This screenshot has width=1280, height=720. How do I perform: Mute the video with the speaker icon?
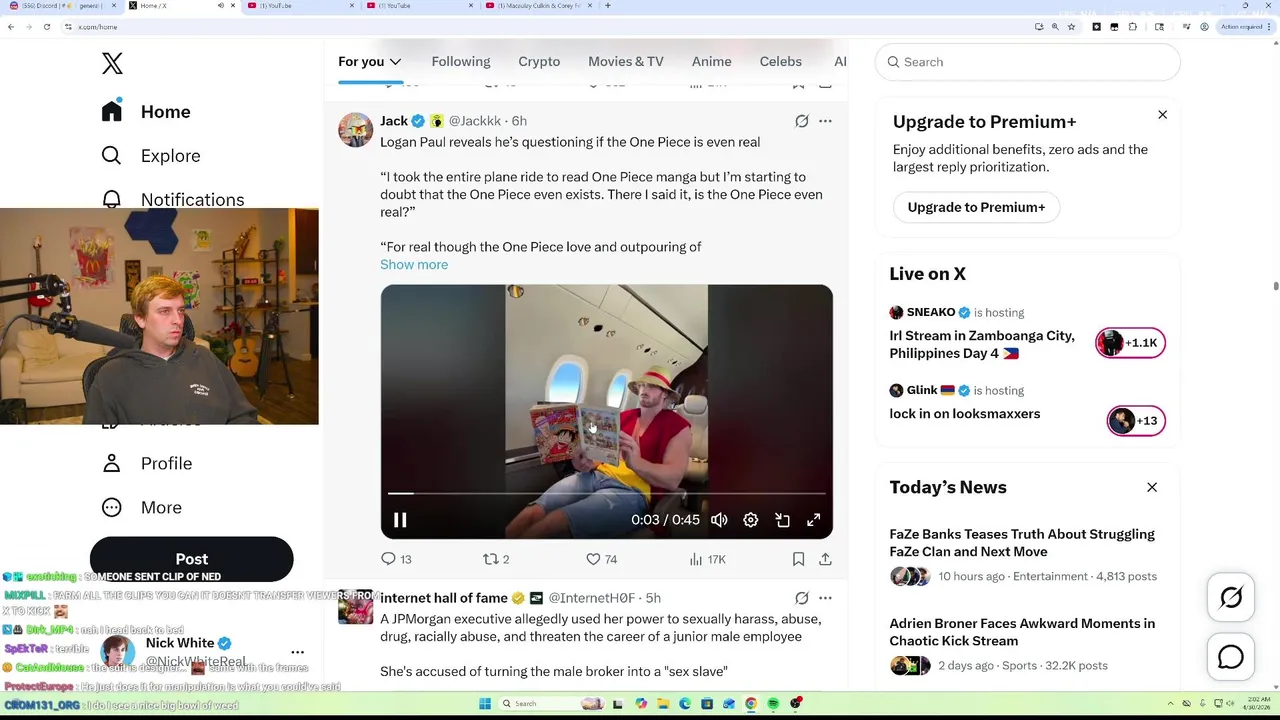[x=719, y=520]
